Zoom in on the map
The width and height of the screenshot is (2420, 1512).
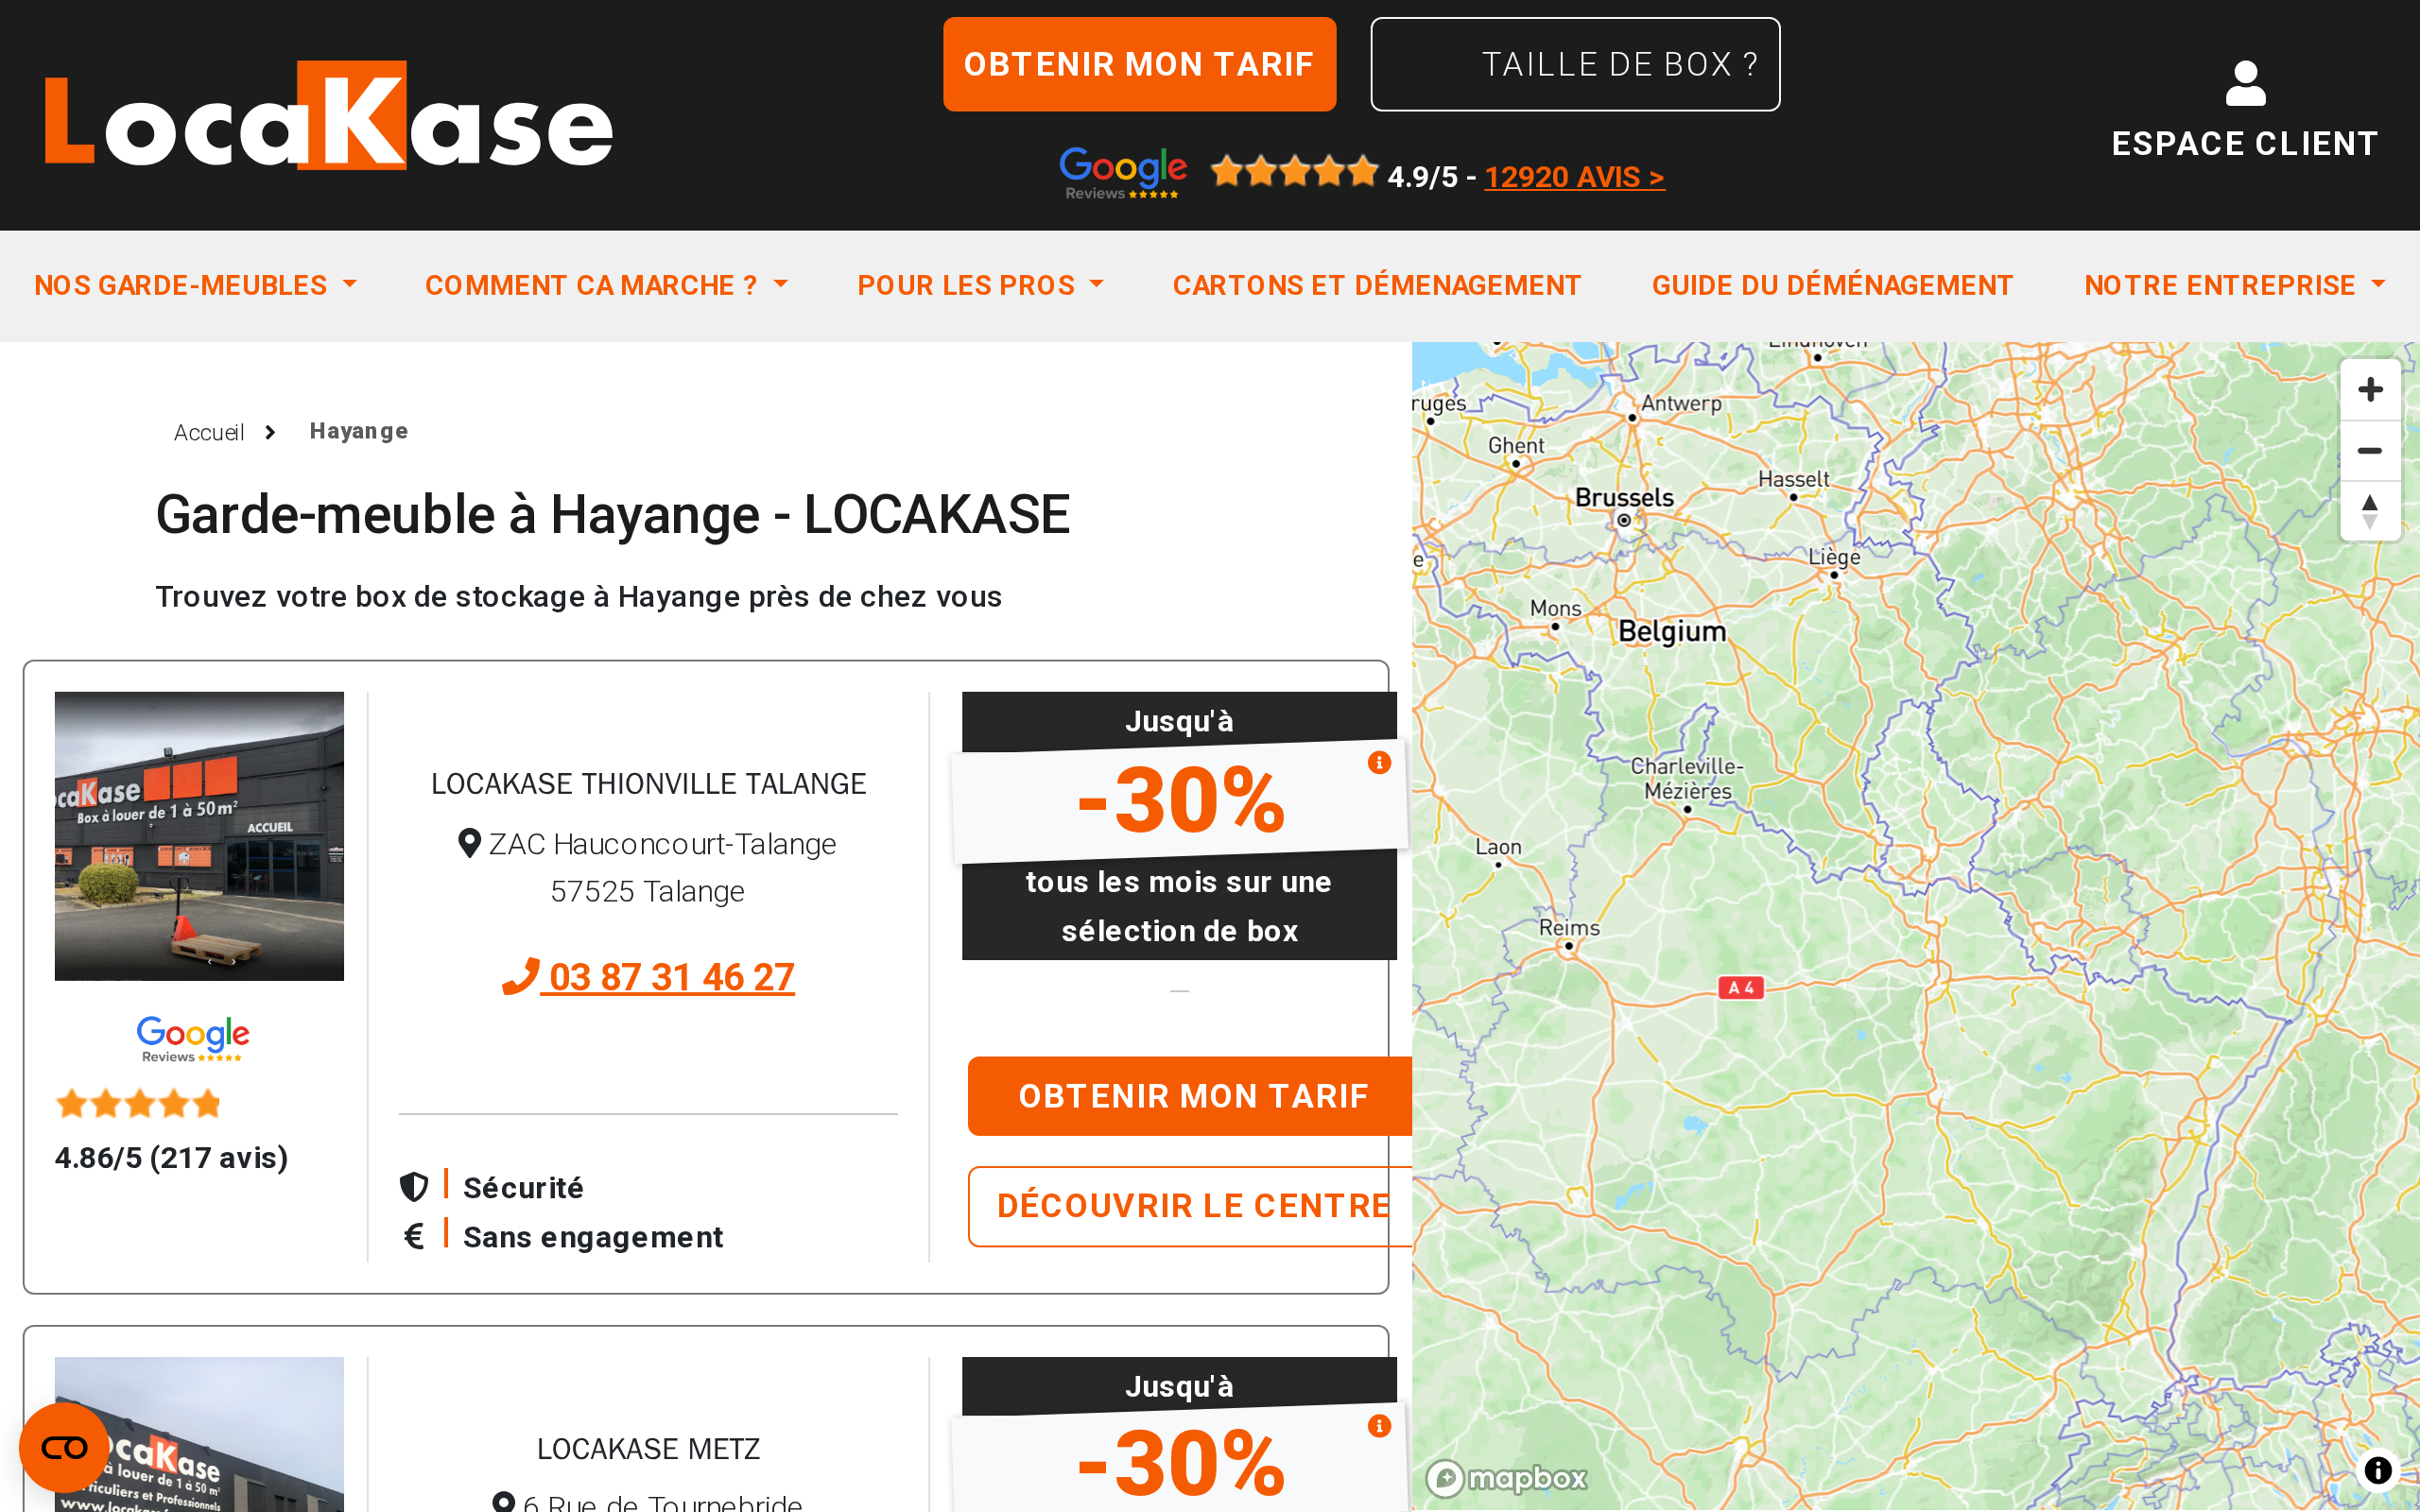(x=2369, y=390)
